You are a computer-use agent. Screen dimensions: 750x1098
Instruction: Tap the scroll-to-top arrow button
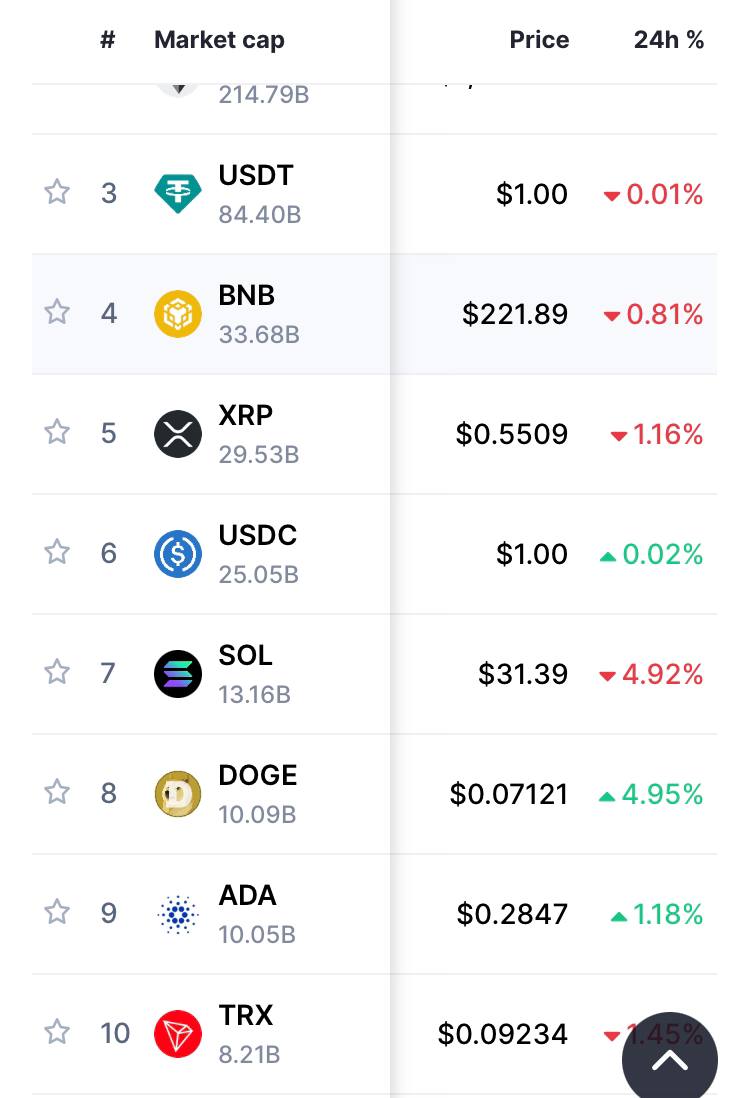point(669,1059)
